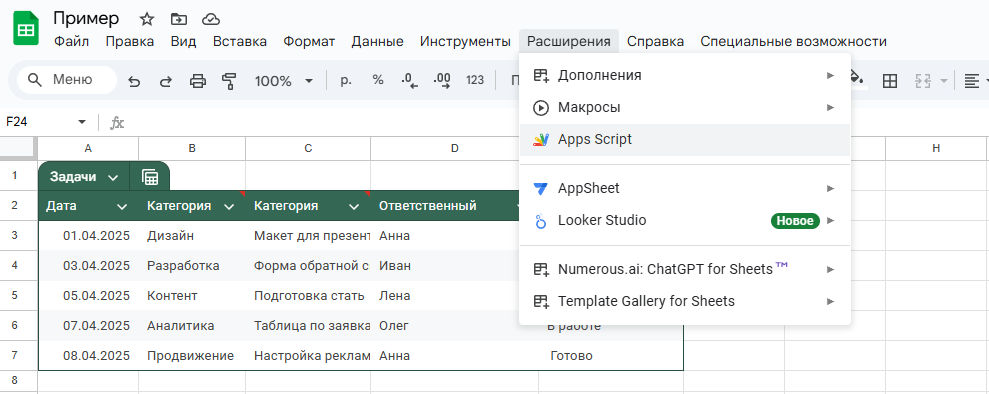
Task: Click the select all corner box
Action: 18,148
